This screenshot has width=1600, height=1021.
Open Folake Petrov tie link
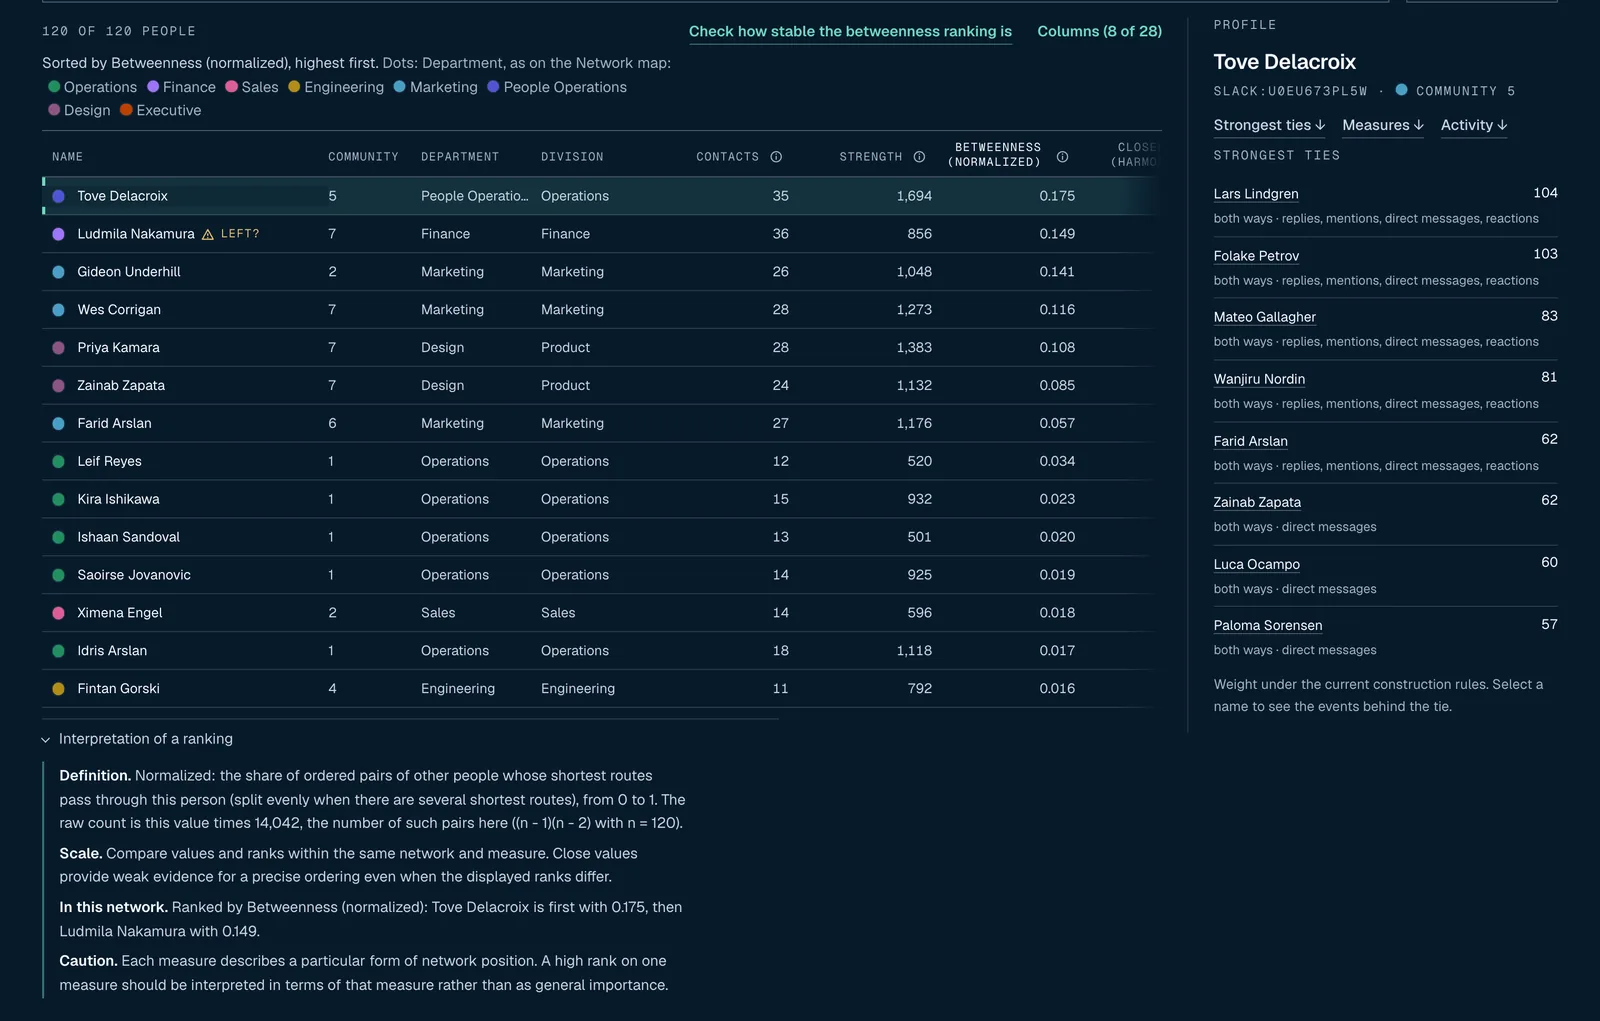point(1256,256)
